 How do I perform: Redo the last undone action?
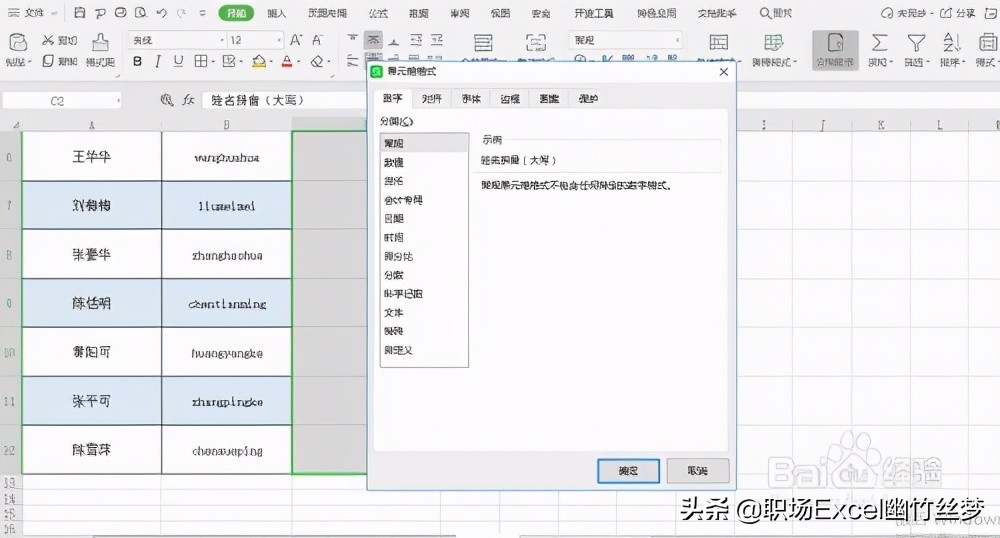[x=181, y=12]
